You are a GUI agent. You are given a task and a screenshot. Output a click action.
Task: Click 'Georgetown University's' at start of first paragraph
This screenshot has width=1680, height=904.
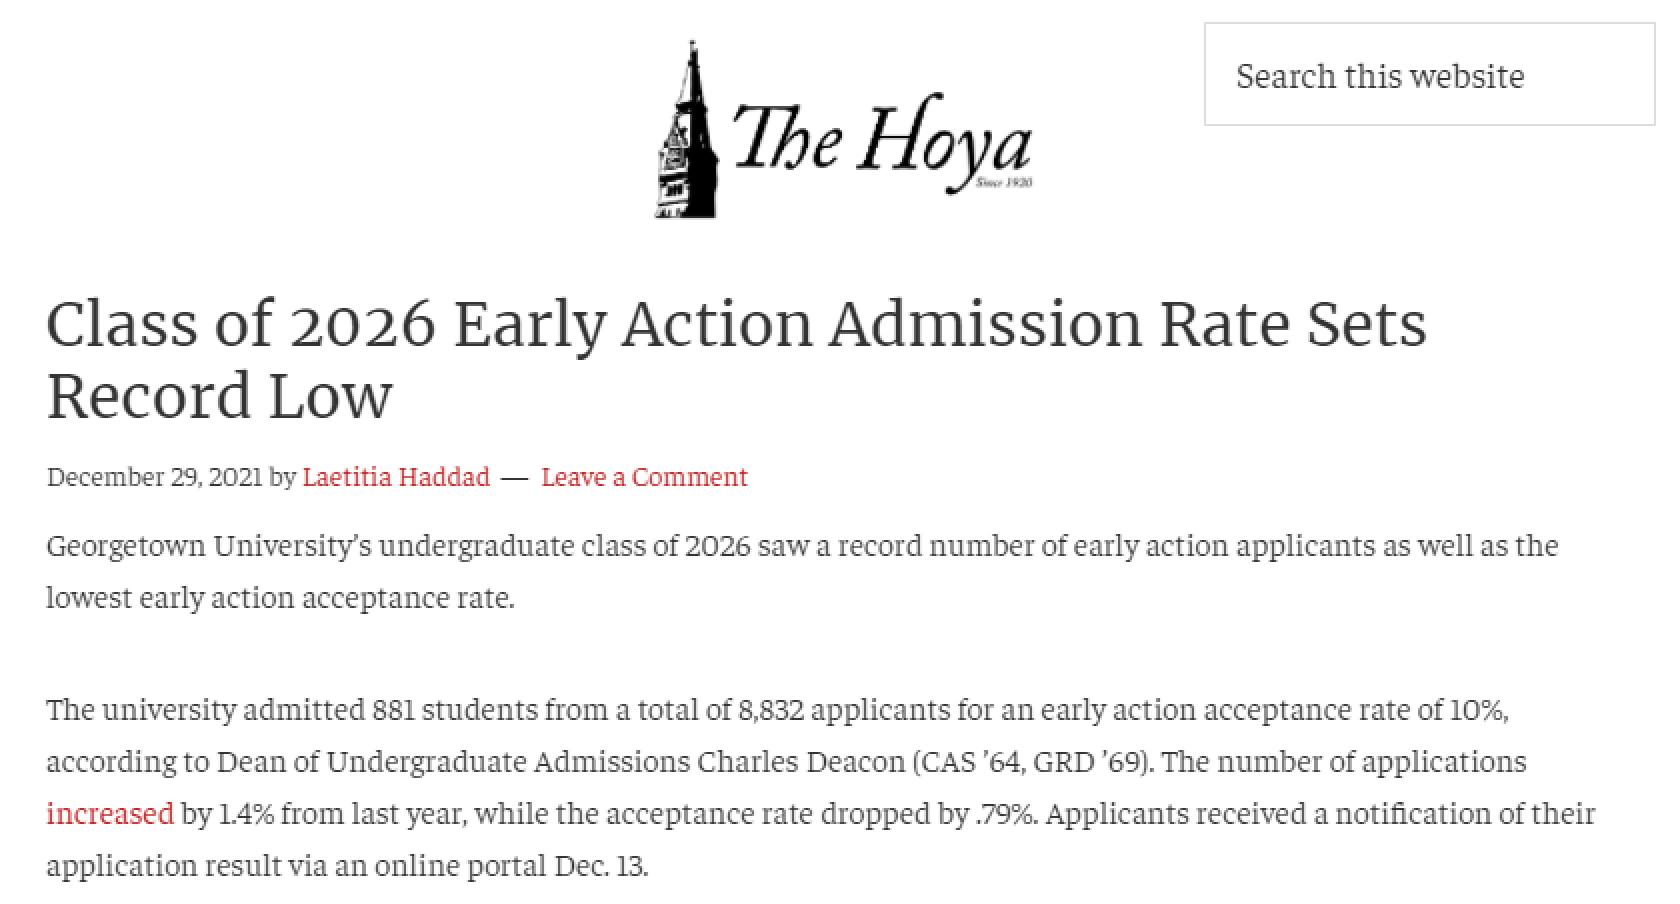[x=209, y=546]
